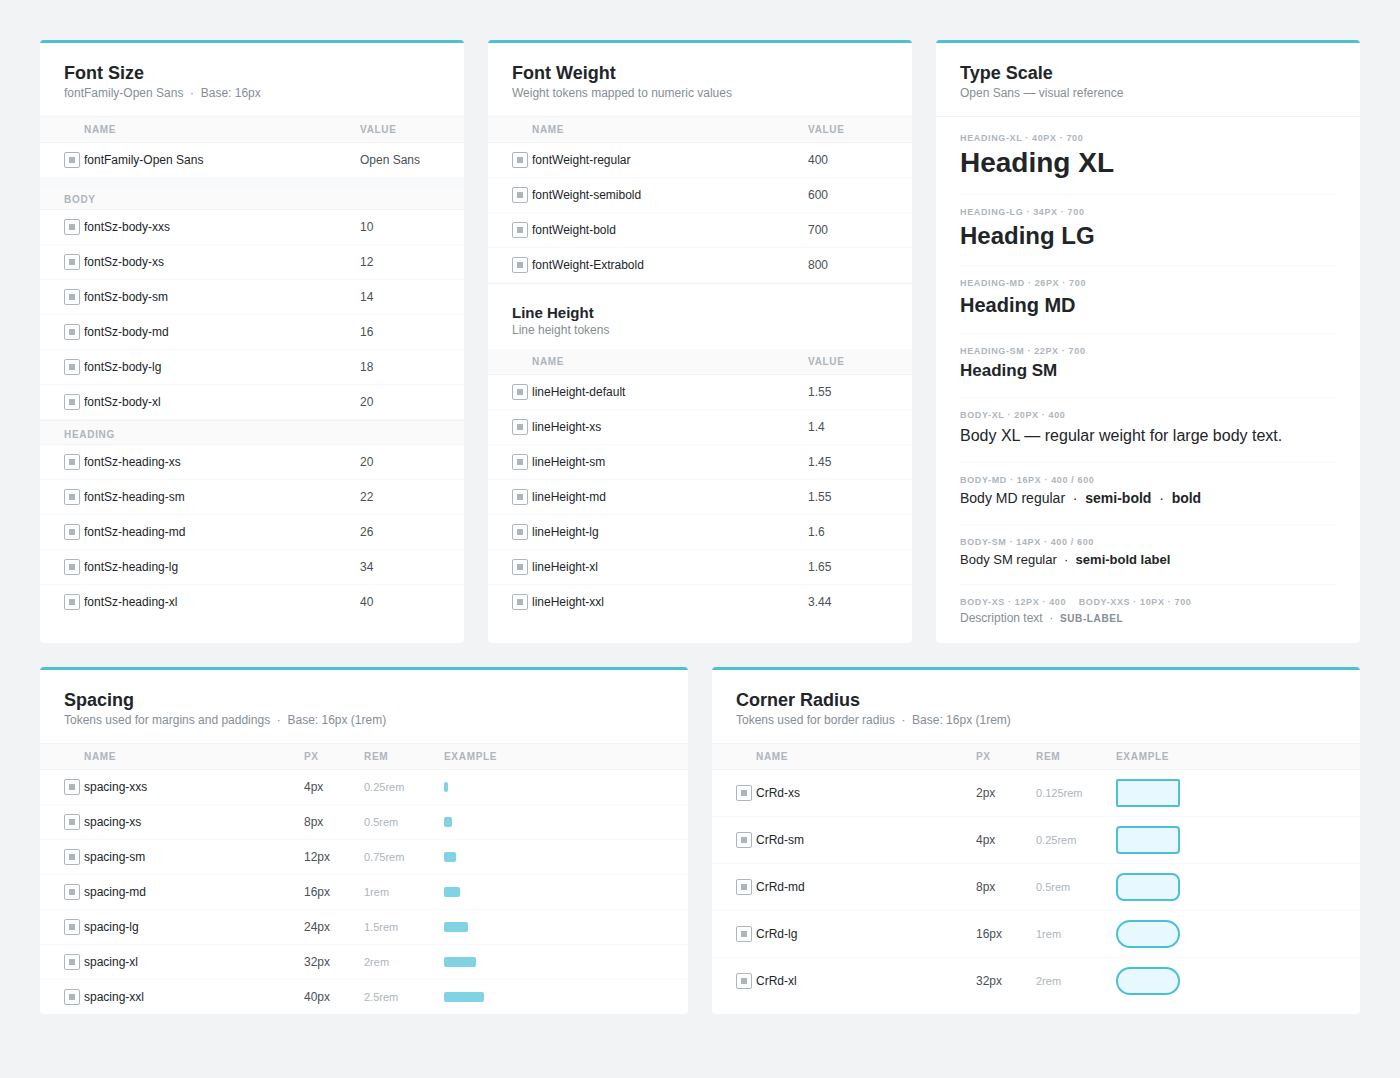Click the CrRd-lg rounded example swatch
This screenshot has width=1400, height=1078.
point(1148,934)
